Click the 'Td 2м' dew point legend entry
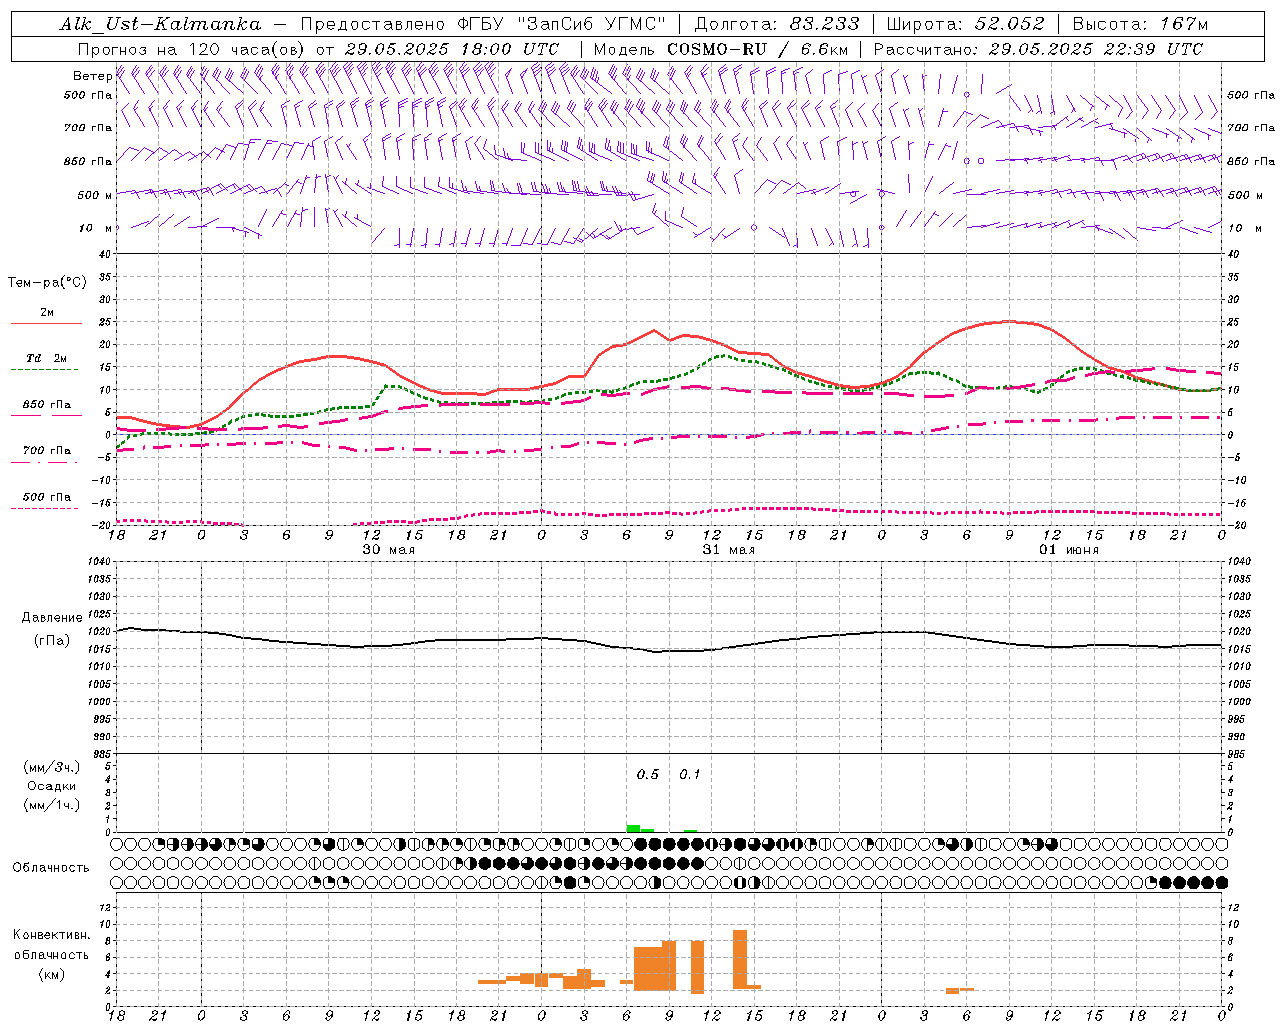Viewport: 1280px width, 1024px height. point(47,358)
